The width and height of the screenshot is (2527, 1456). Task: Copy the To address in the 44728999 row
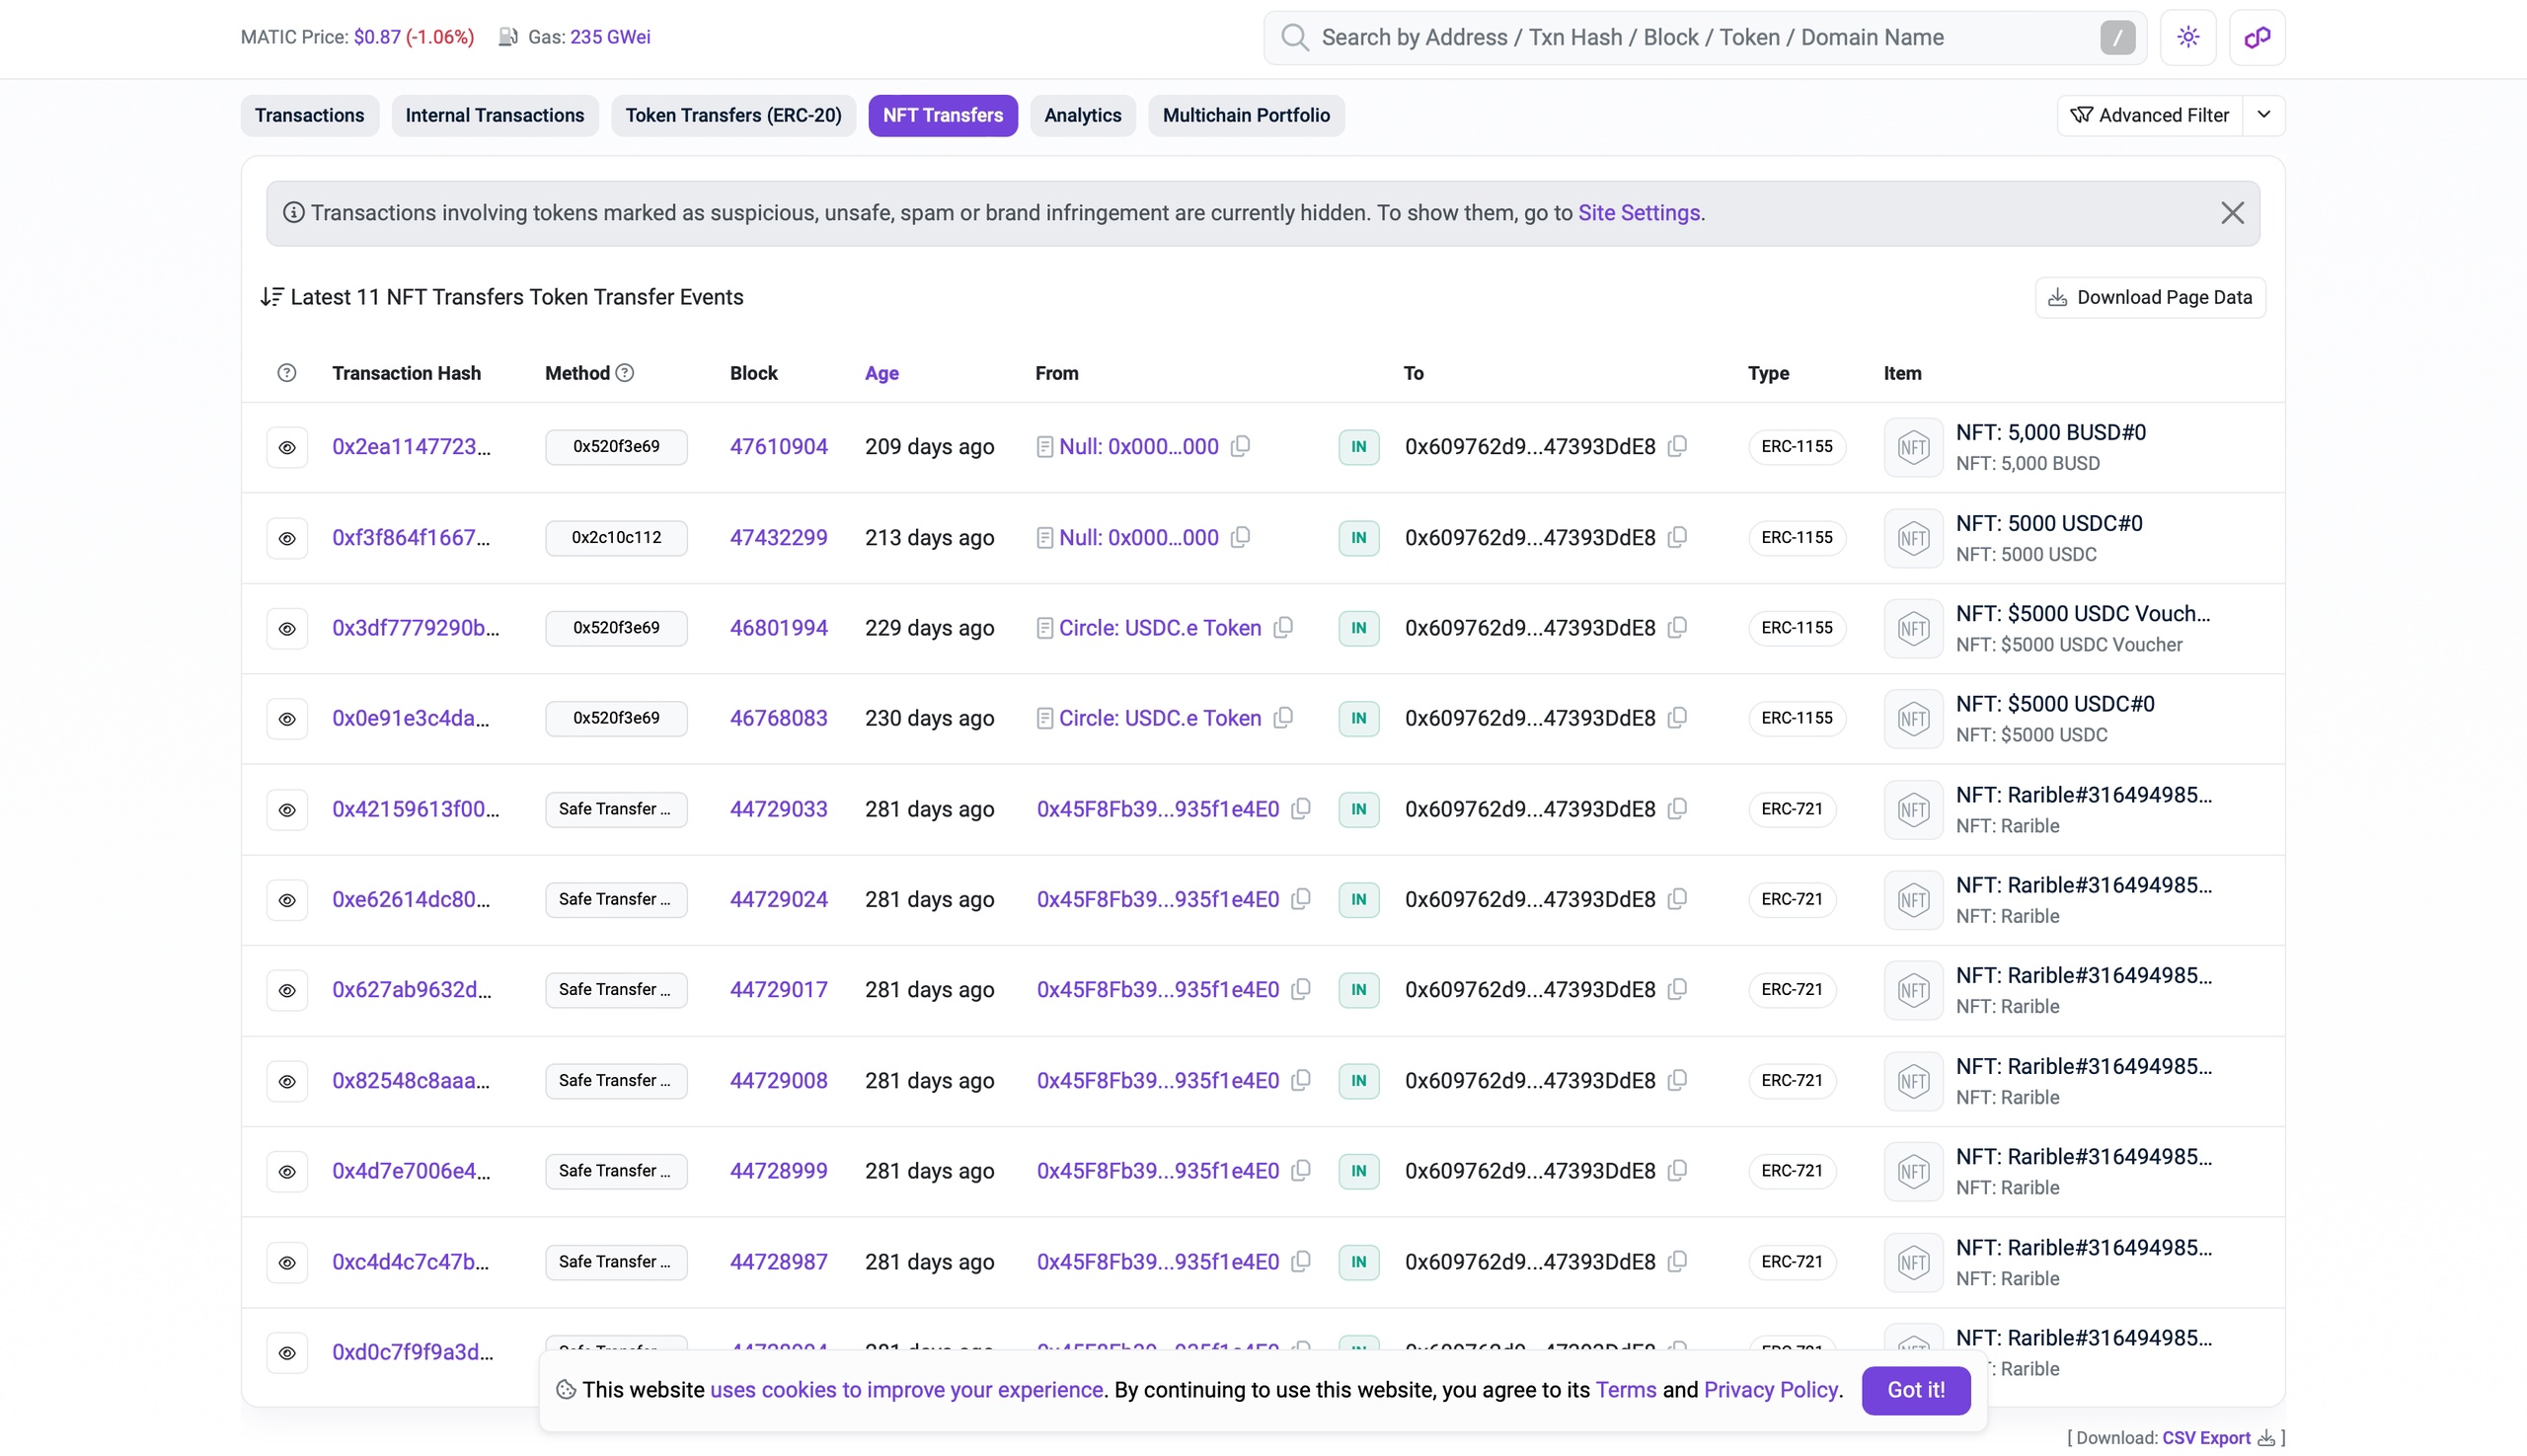[1677, 1170]
